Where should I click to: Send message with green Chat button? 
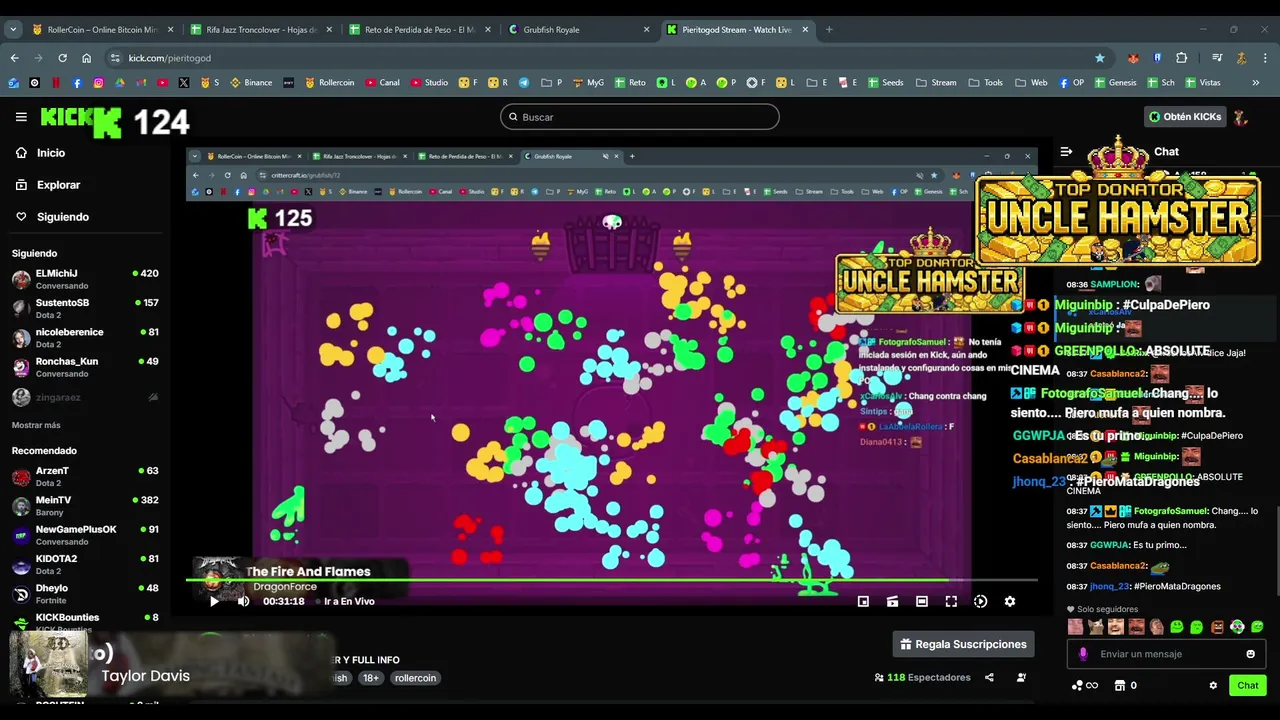coord(1247,685)
